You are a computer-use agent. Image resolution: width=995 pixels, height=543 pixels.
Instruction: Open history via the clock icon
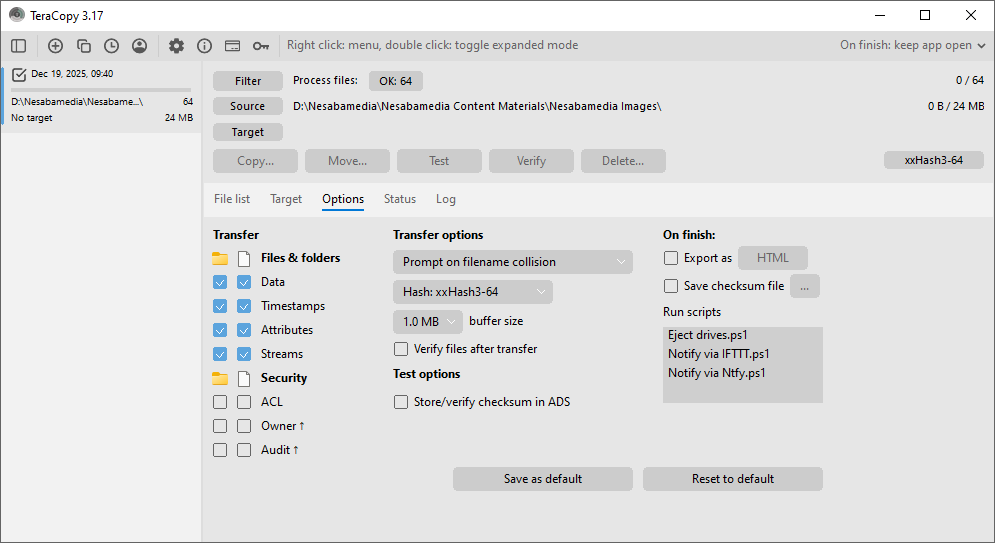(111, 45)
